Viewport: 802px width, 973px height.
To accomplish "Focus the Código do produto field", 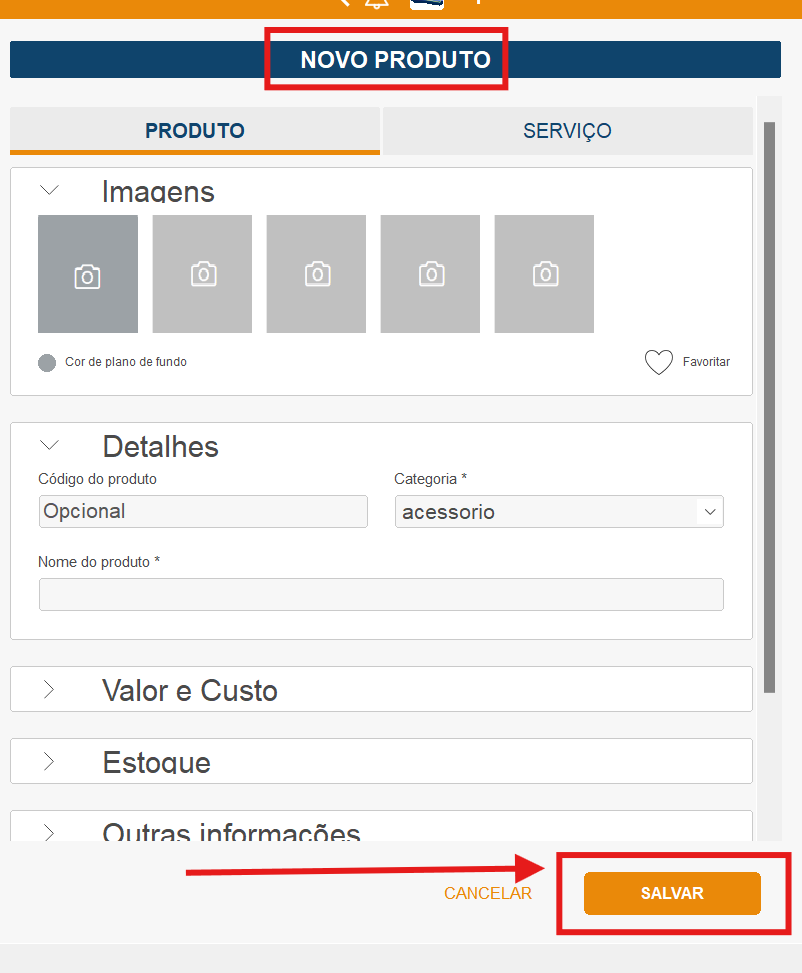I will click(203, 511).
